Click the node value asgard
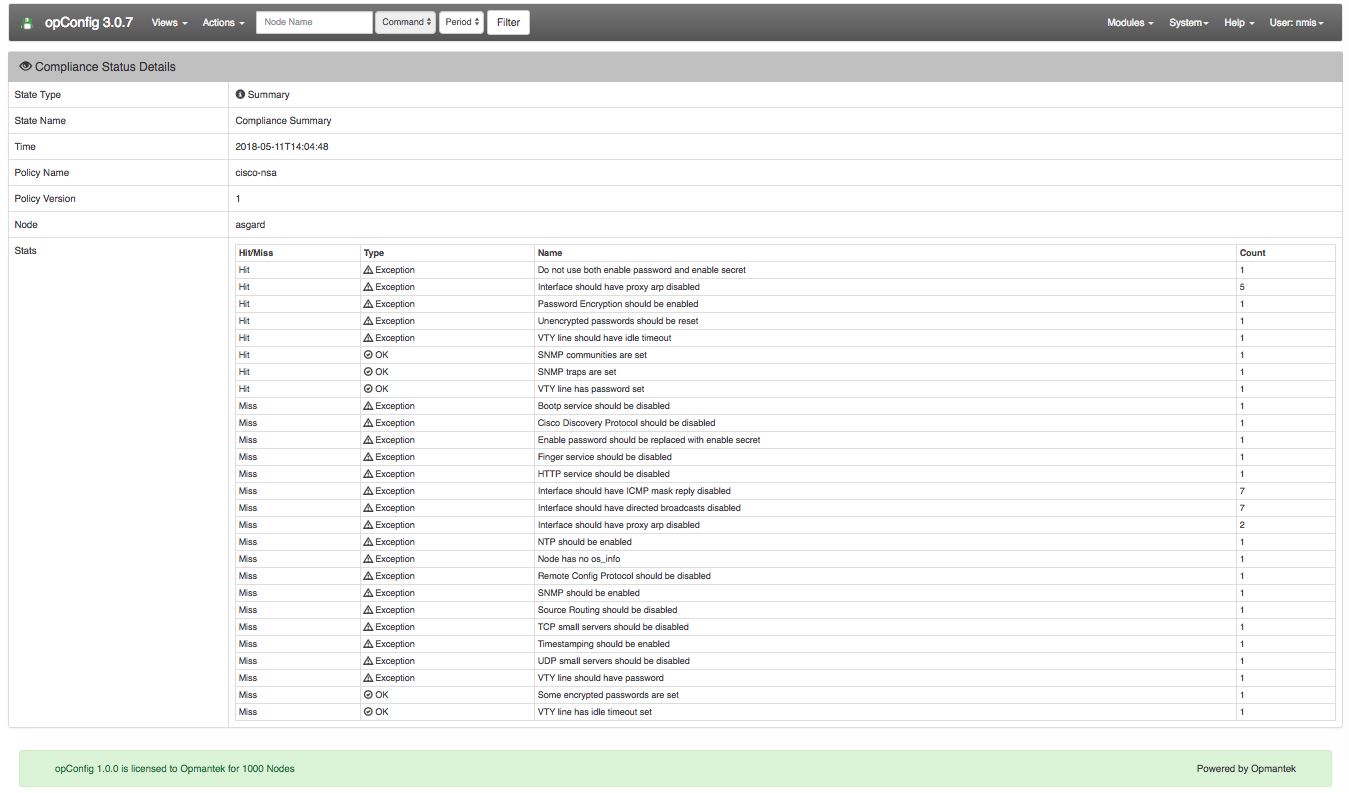Viewport: 1349px width, 793px height. [250, 224]
